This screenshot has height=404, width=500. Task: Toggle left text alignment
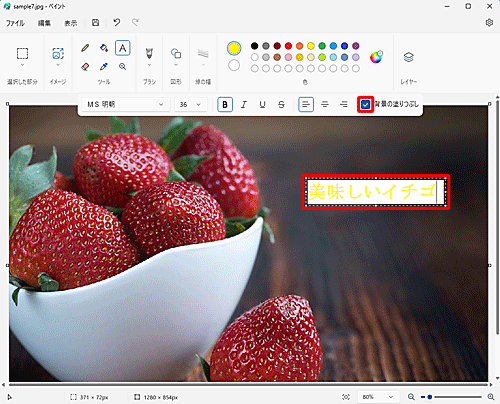(x=306, y=105)
